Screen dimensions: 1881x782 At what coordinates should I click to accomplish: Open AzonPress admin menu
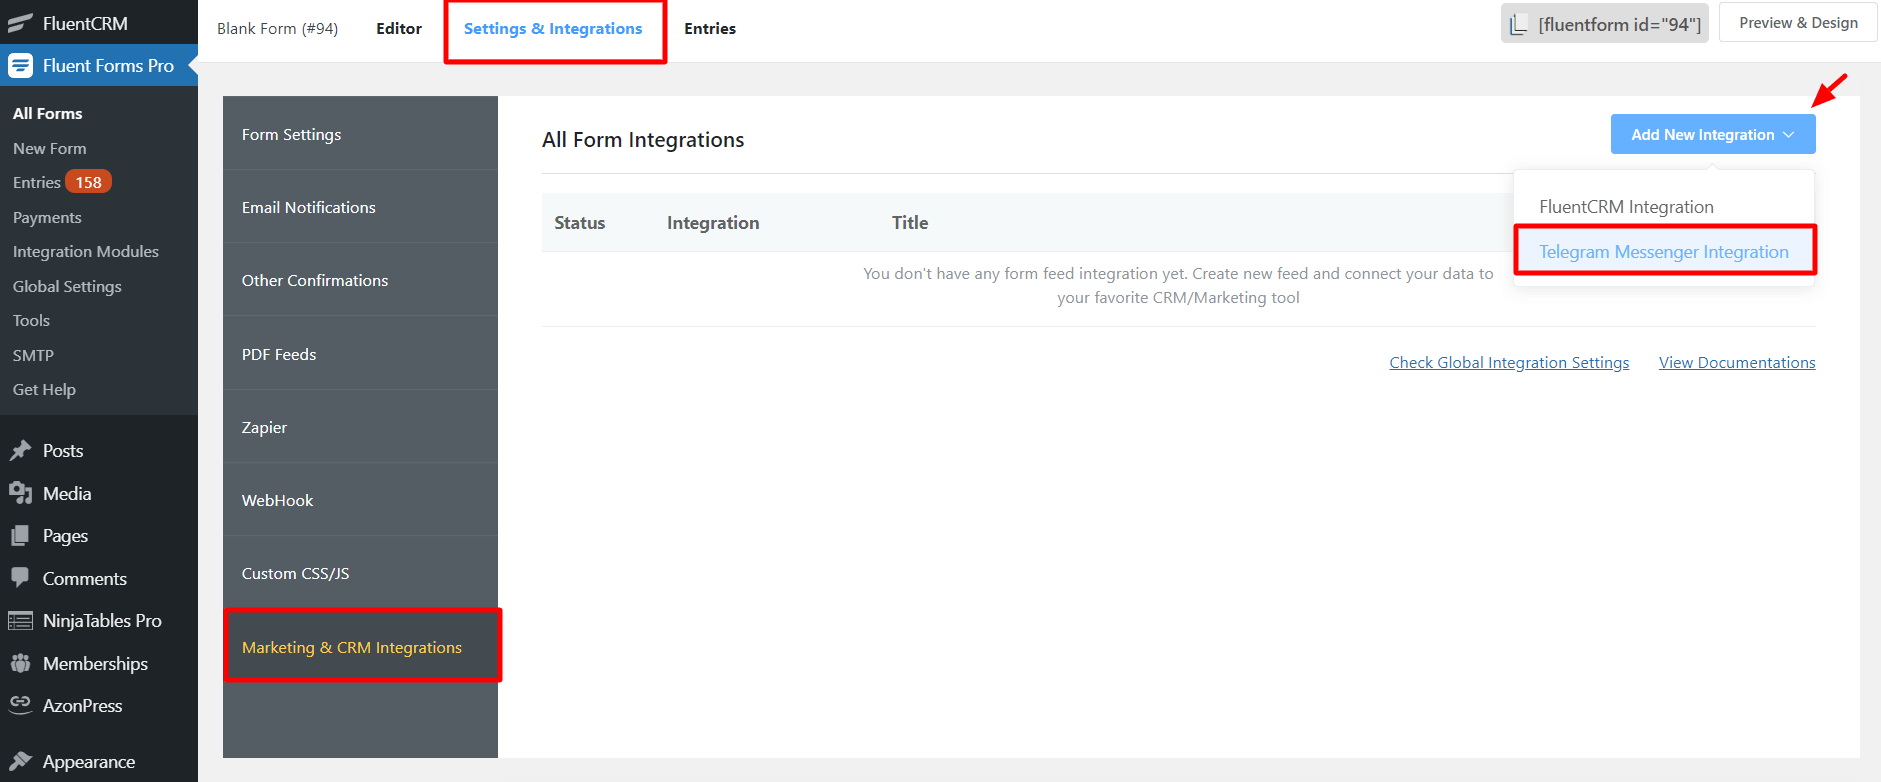(99, 705)
